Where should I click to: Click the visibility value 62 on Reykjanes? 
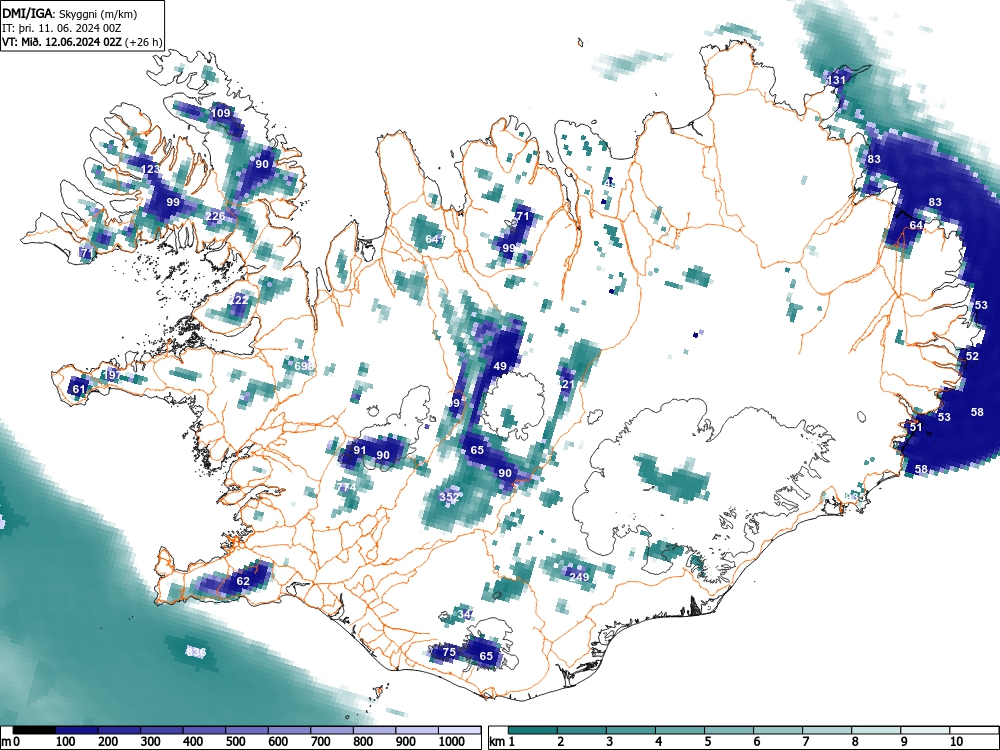pos(243,581)
